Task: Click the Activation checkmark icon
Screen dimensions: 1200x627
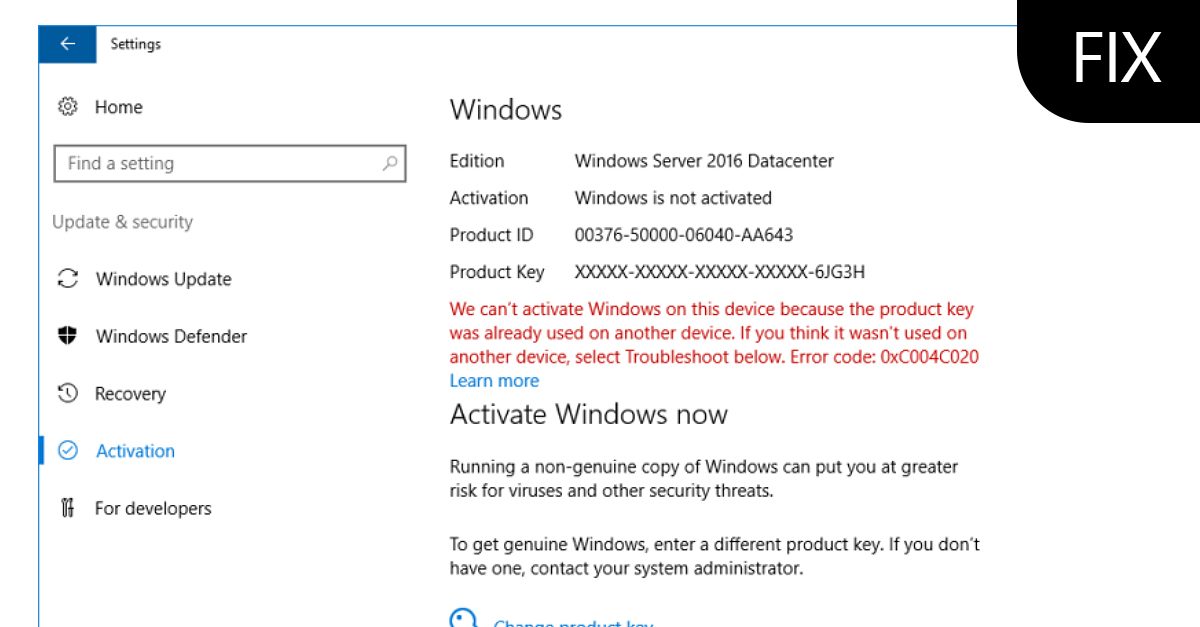Action: (x=67, y=451)
